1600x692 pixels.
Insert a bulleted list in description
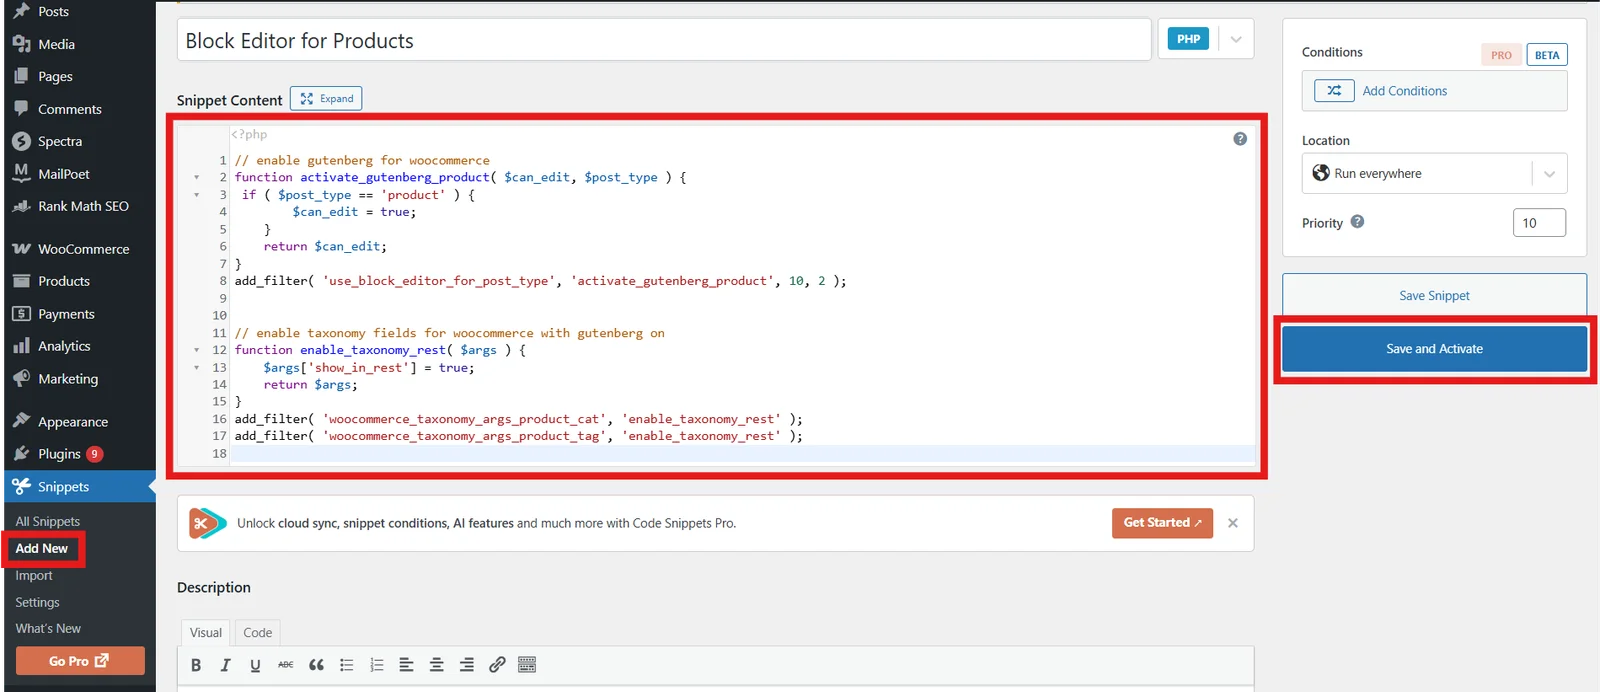(347, 665)
